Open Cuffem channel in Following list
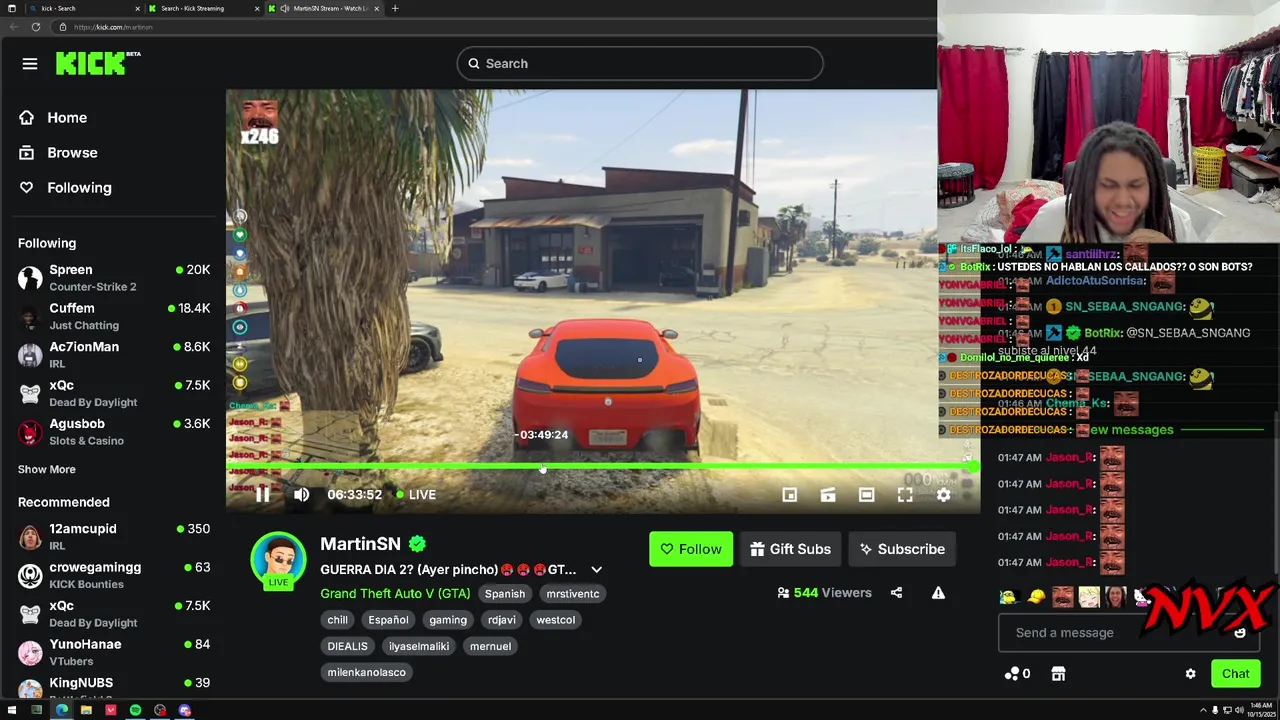The height and width of the screenshot is (720, 1280). pos(113,317)
